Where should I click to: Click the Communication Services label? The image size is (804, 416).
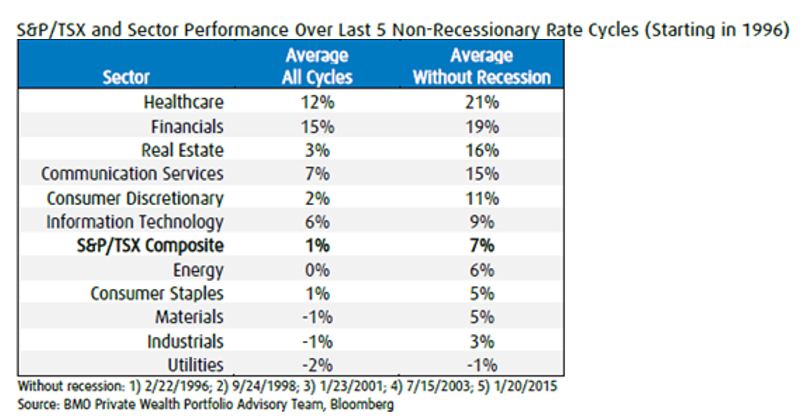[133, 174]
